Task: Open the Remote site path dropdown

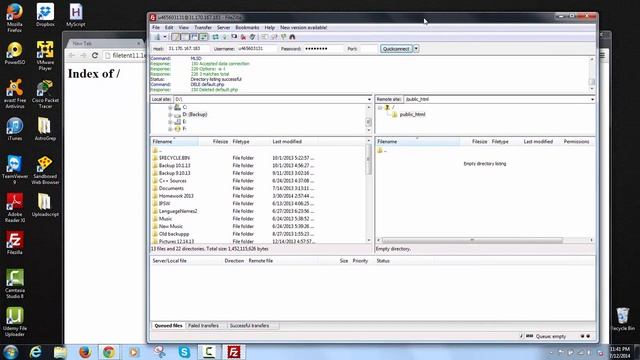Action: 592,99
